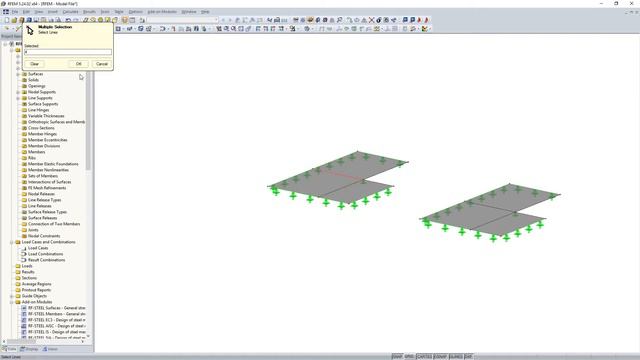Open the Edit menu
Viewport: 640px width, 360px height.
click(x=26, y=12)
